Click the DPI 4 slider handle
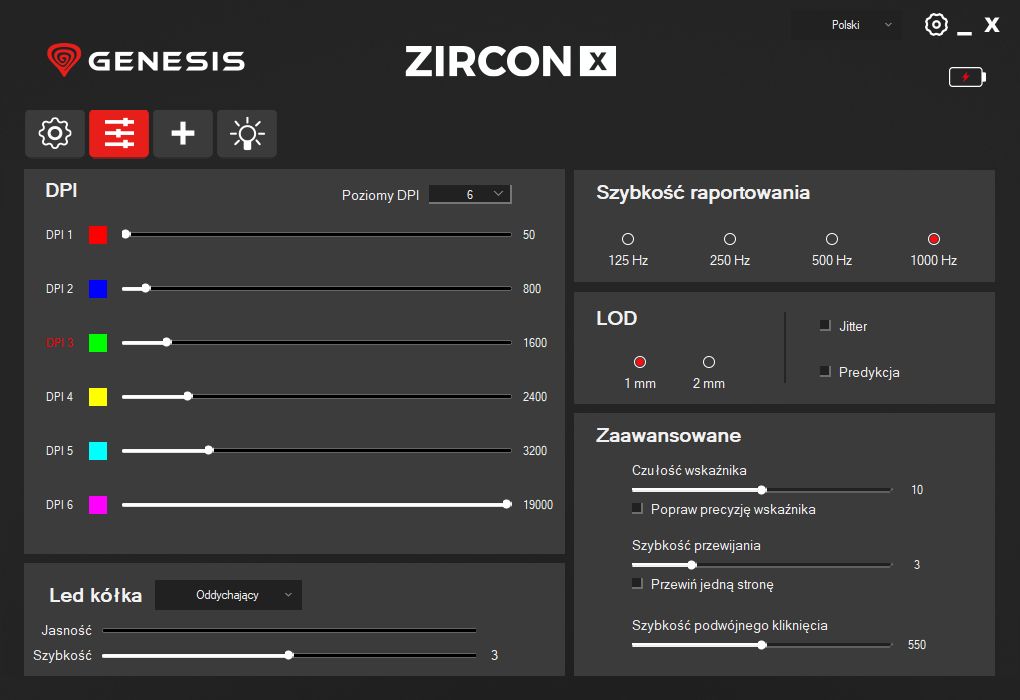Viewport: 1020px width, 700px height. [x=188, y=396]
